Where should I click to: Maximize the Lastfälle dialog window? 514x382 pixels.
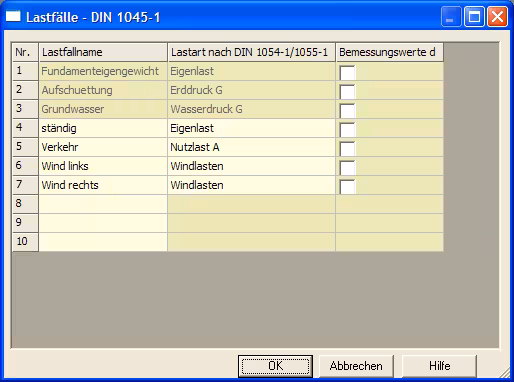click(x=474, y=16)
